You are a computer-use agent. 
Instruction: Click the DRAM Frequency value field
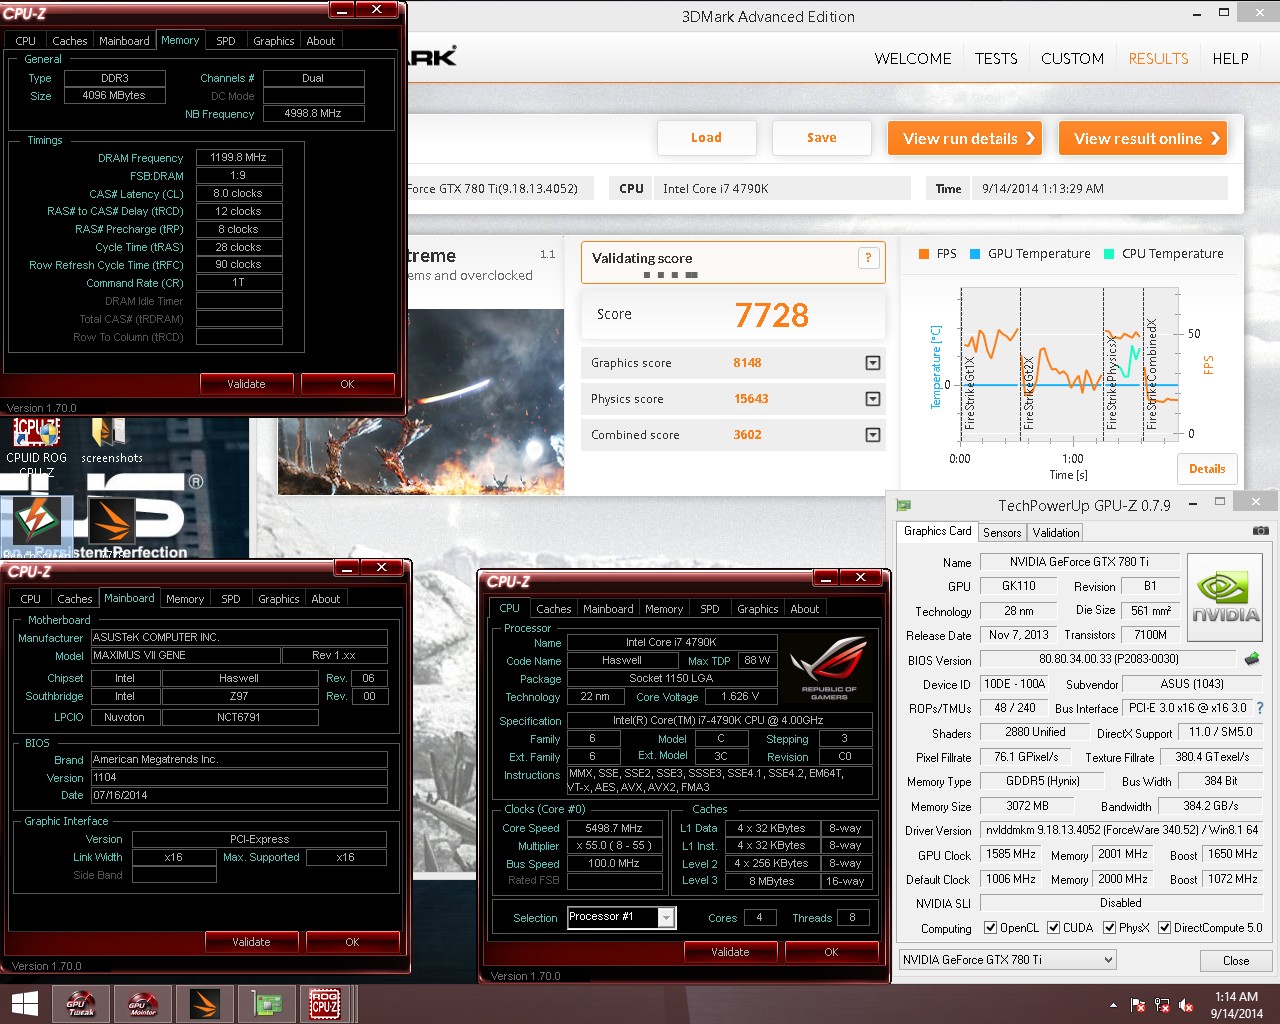point(239,158)
